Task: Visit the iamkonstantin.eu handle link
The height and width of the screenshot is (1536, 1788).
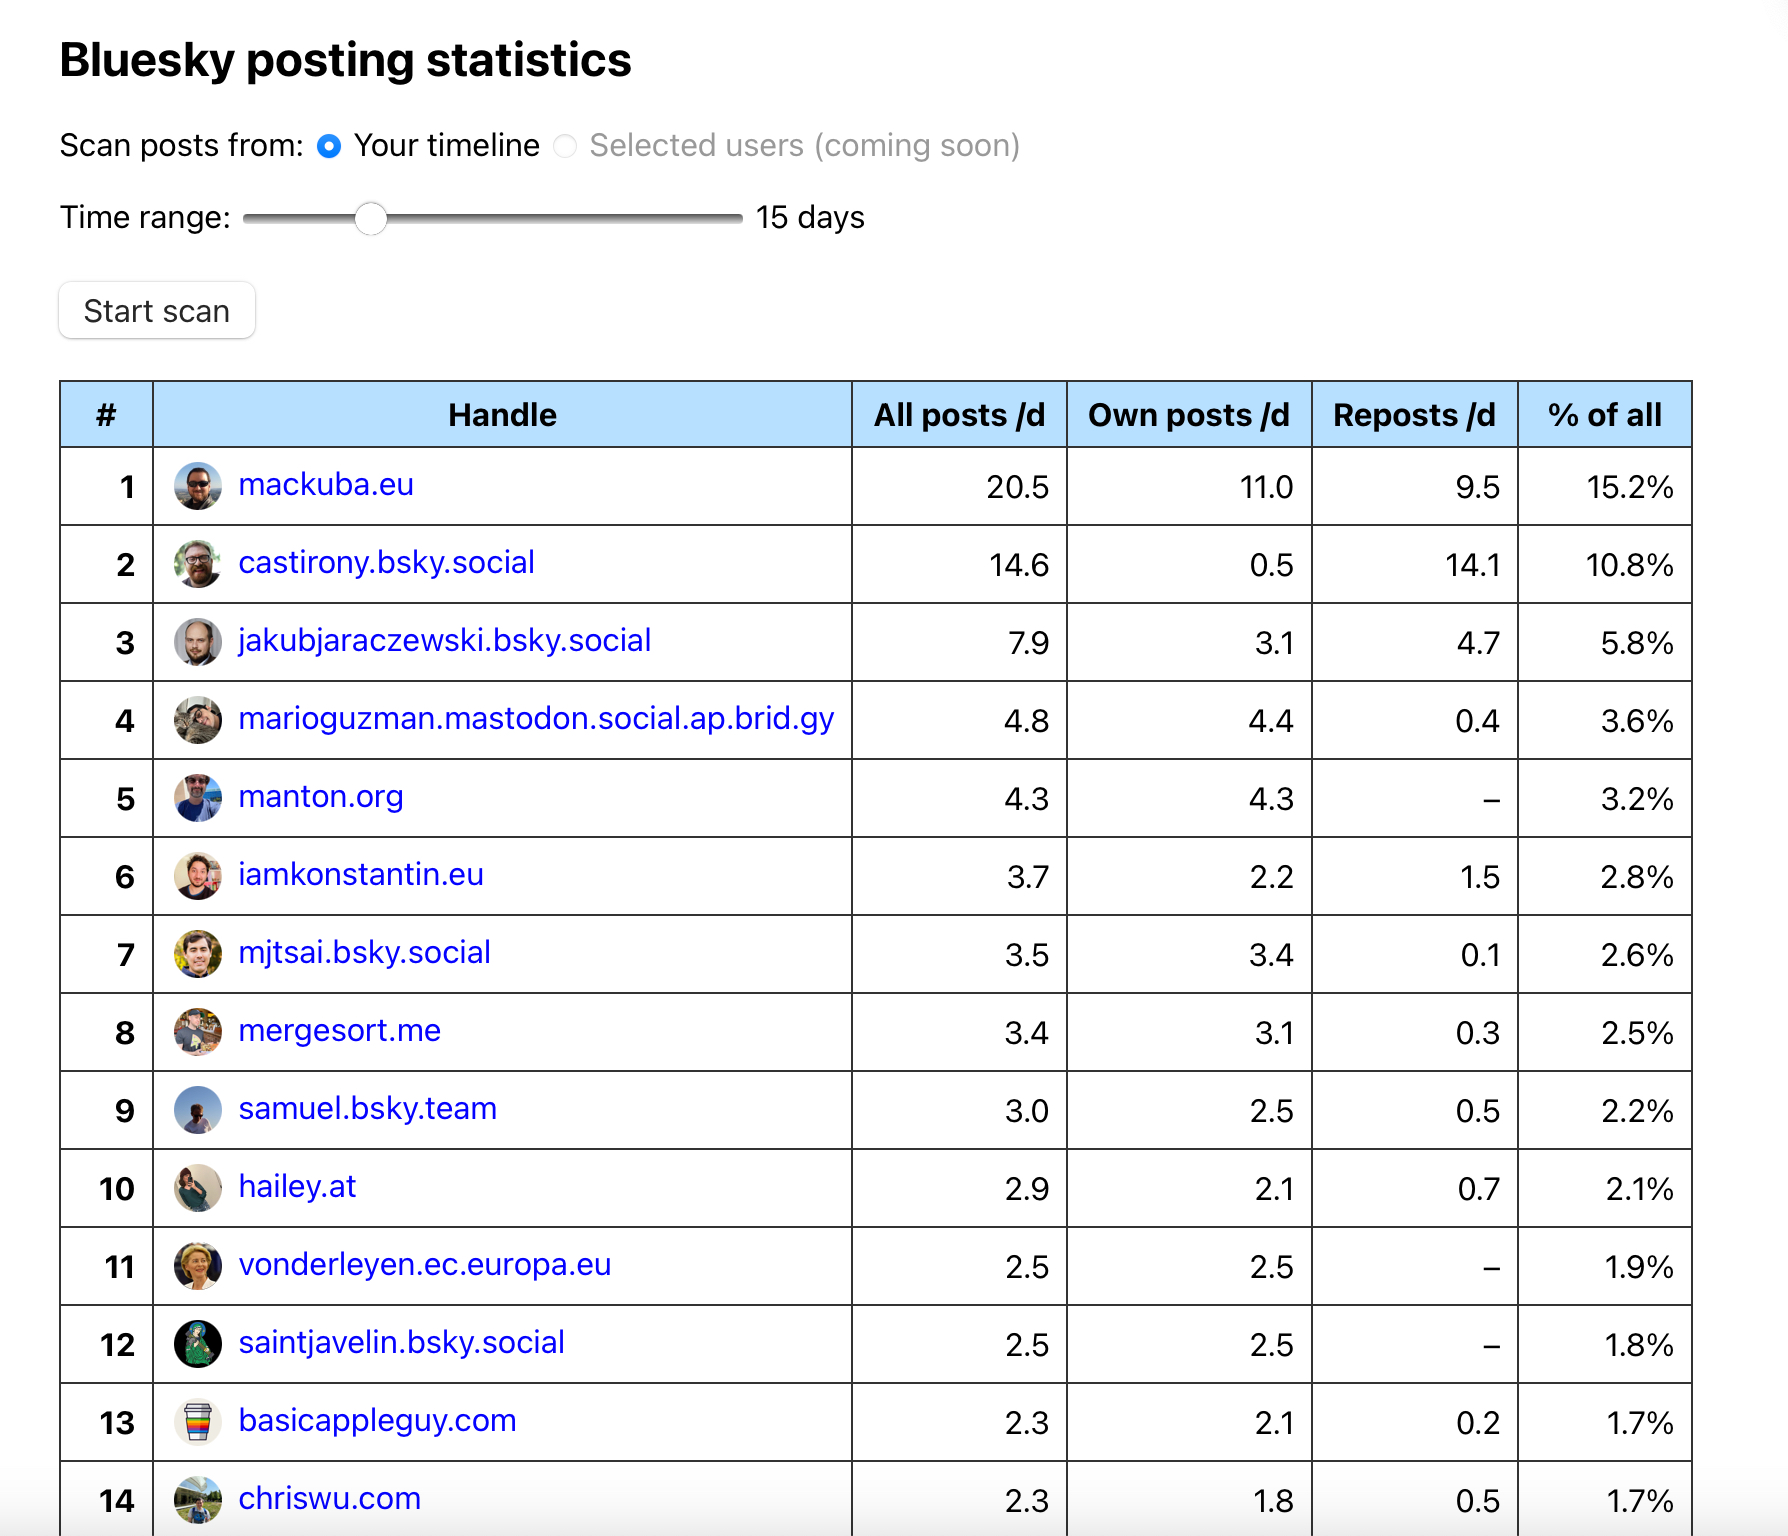Action: [x=360, y=874]
